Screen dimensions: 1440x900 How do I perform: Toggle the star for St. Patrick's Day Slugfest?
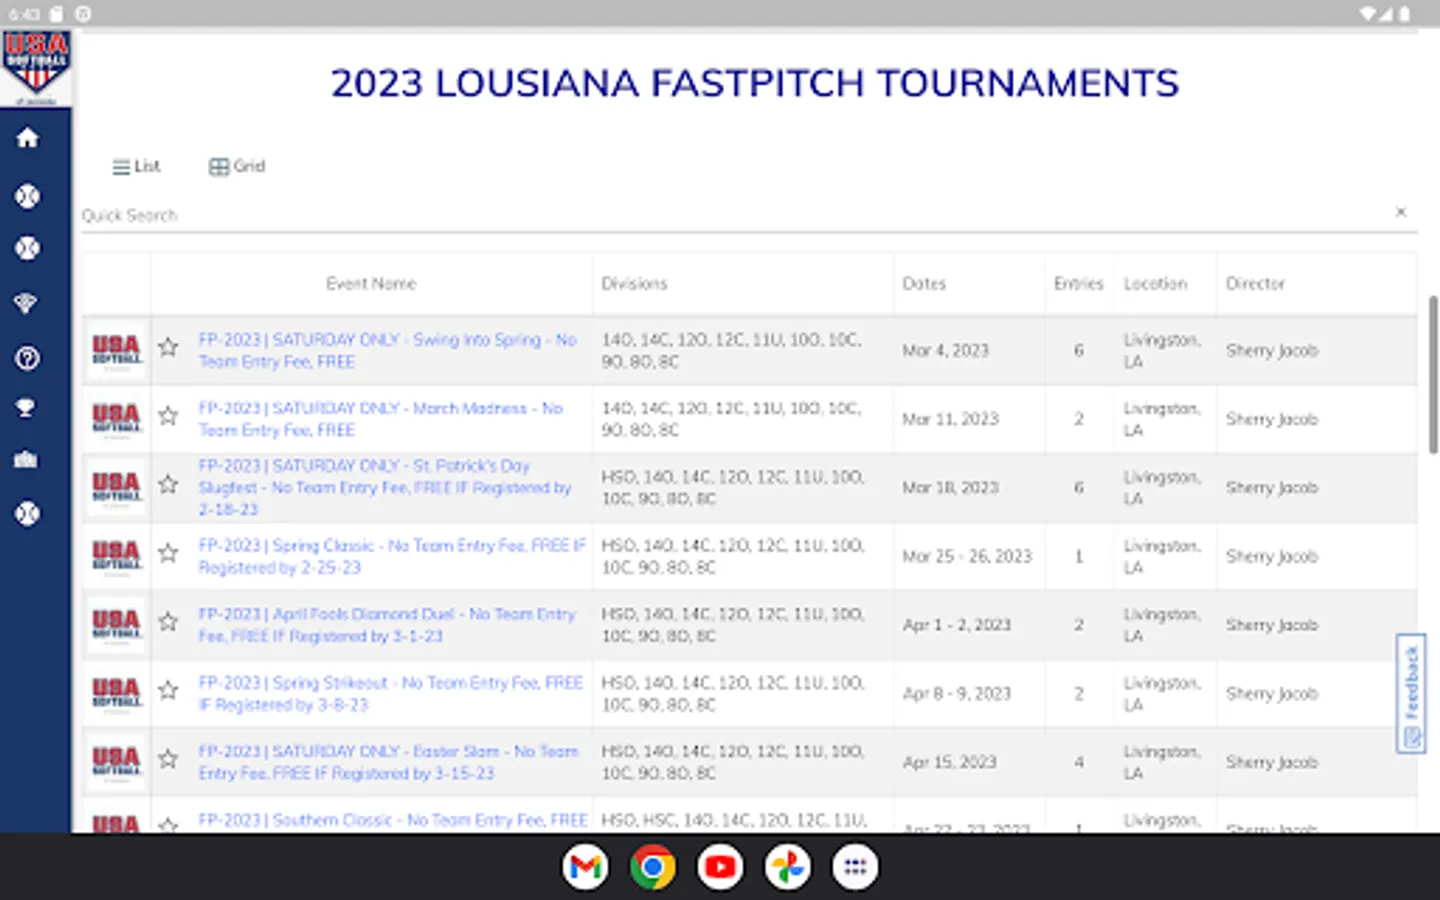(167, 485)
